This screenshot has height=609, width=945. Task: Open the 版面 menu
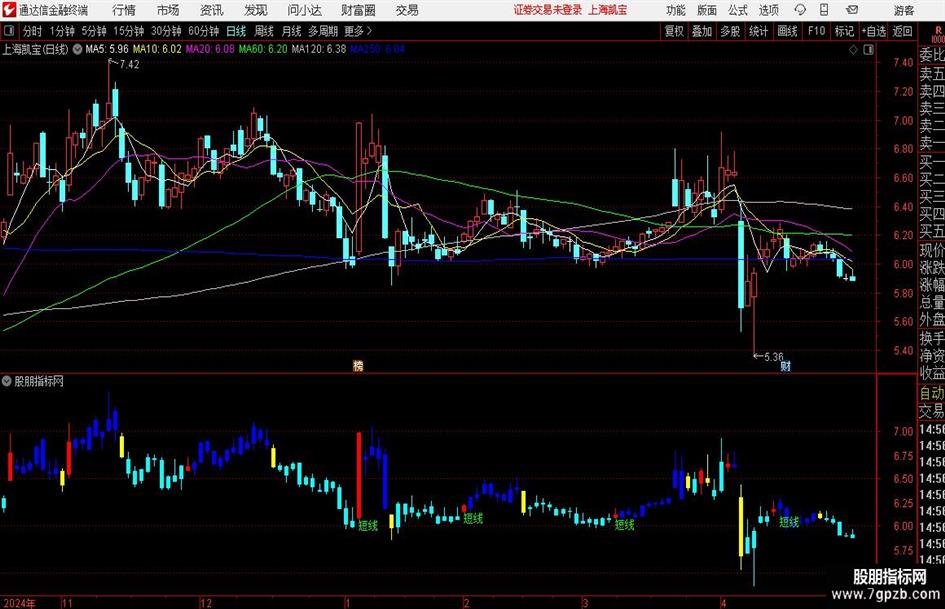pyautogui.click(x=706, y=10)
